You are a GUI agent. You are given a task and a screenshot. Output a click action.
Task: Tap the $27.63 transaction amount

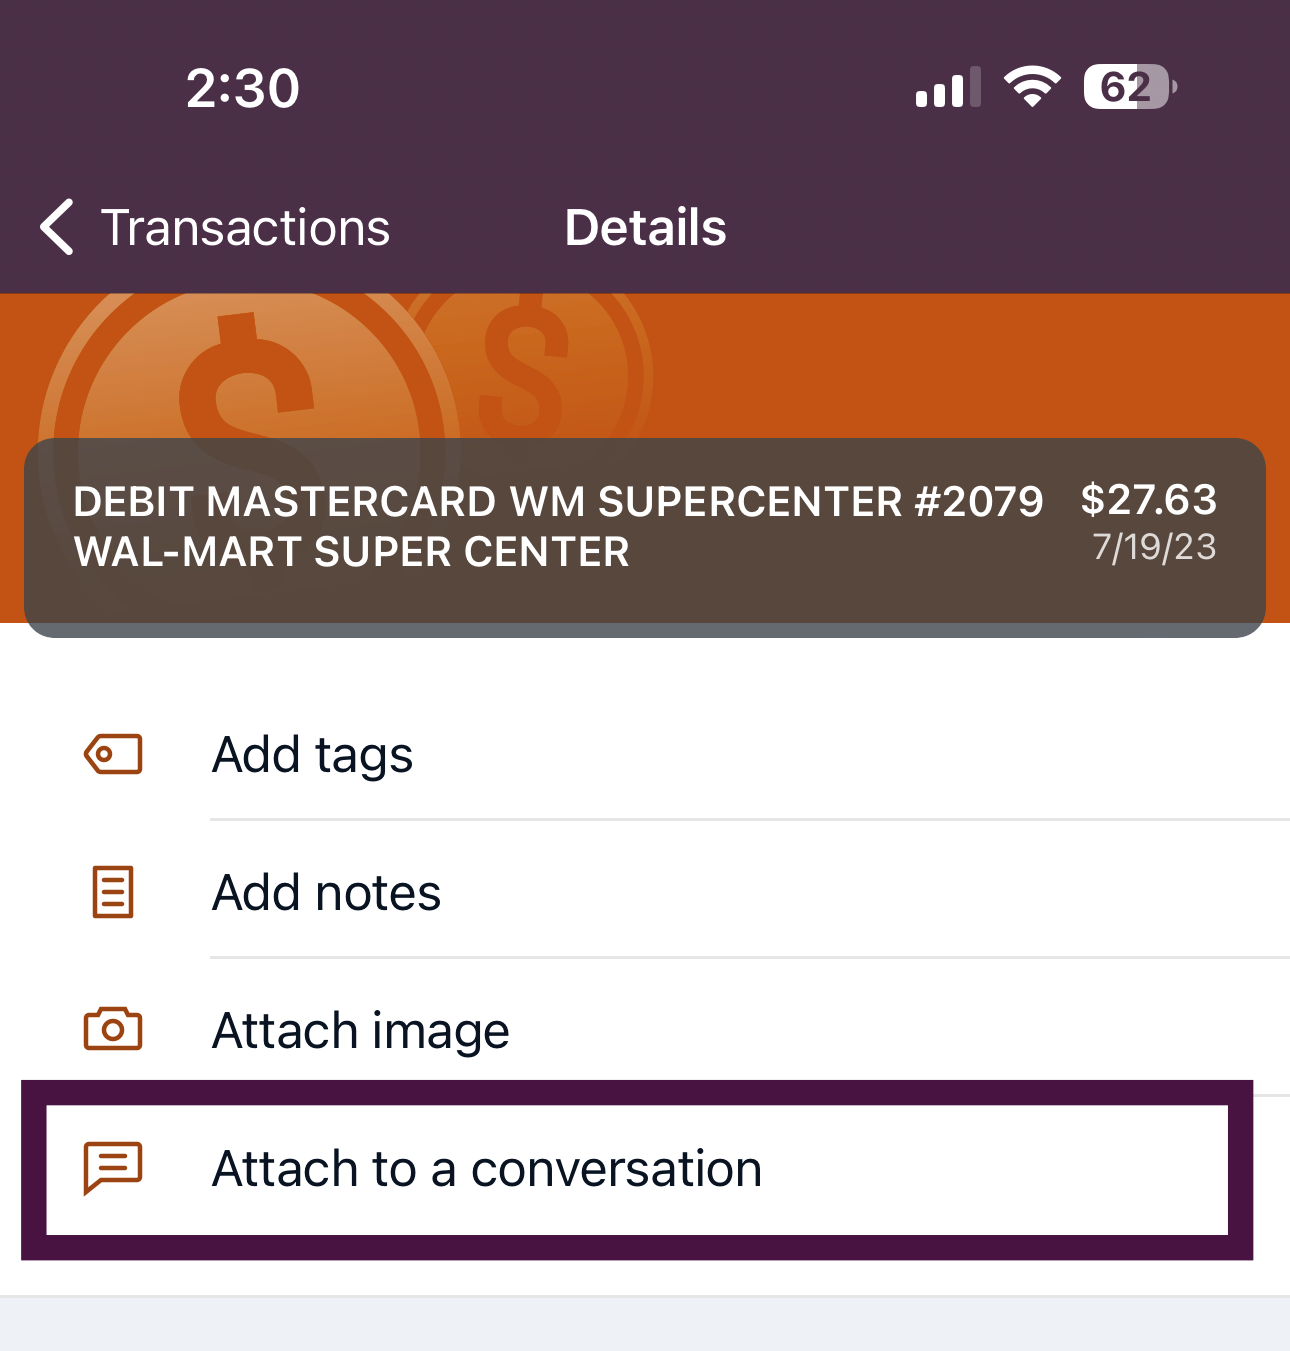tap(1149, 499)
